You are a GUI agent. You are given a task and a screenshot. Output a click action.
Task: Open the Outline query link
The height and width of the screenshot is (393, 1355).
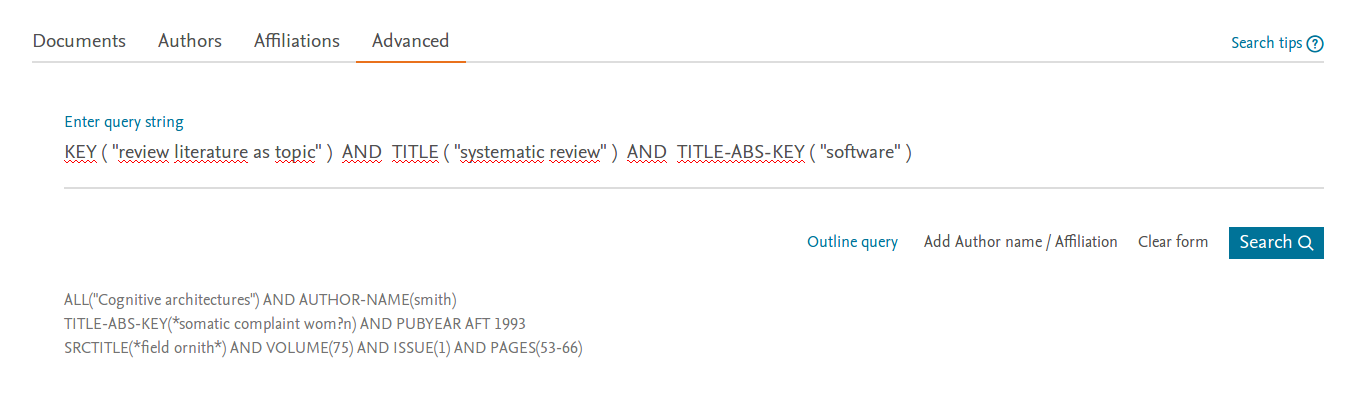coord(853,242)
